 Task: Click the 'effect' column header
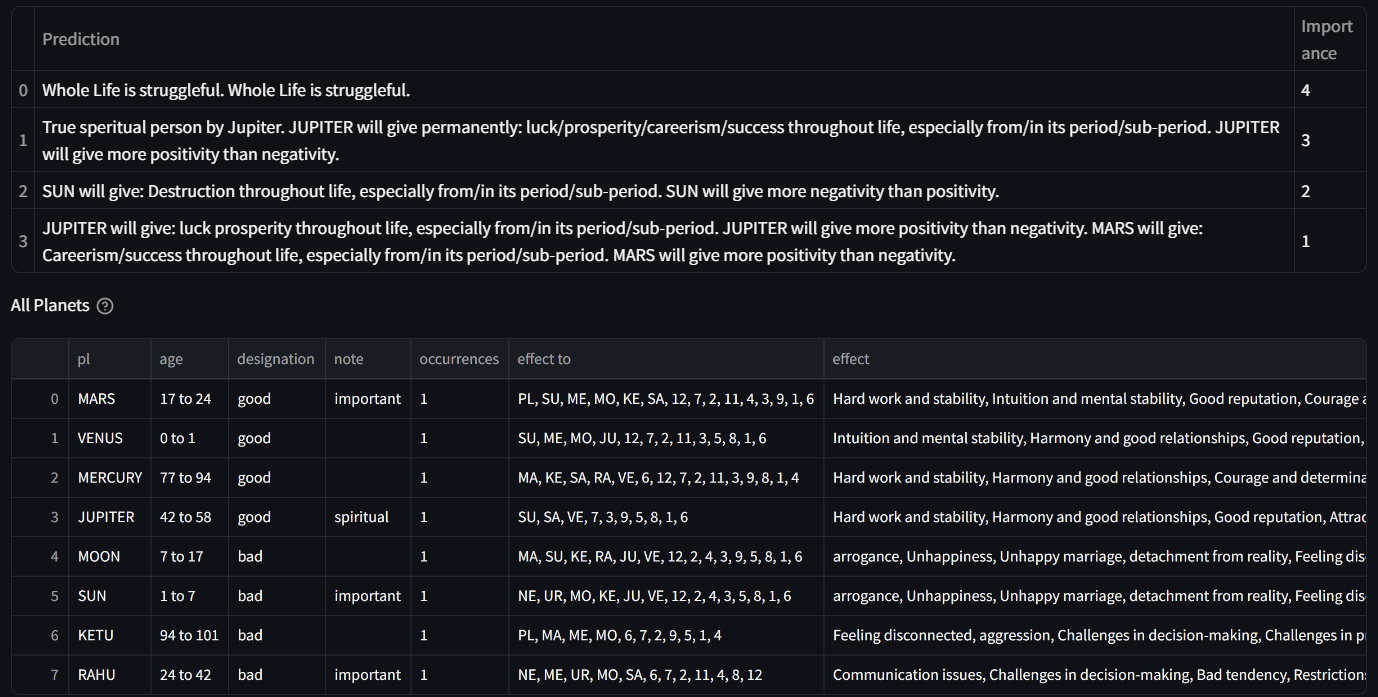[1095, 359]
